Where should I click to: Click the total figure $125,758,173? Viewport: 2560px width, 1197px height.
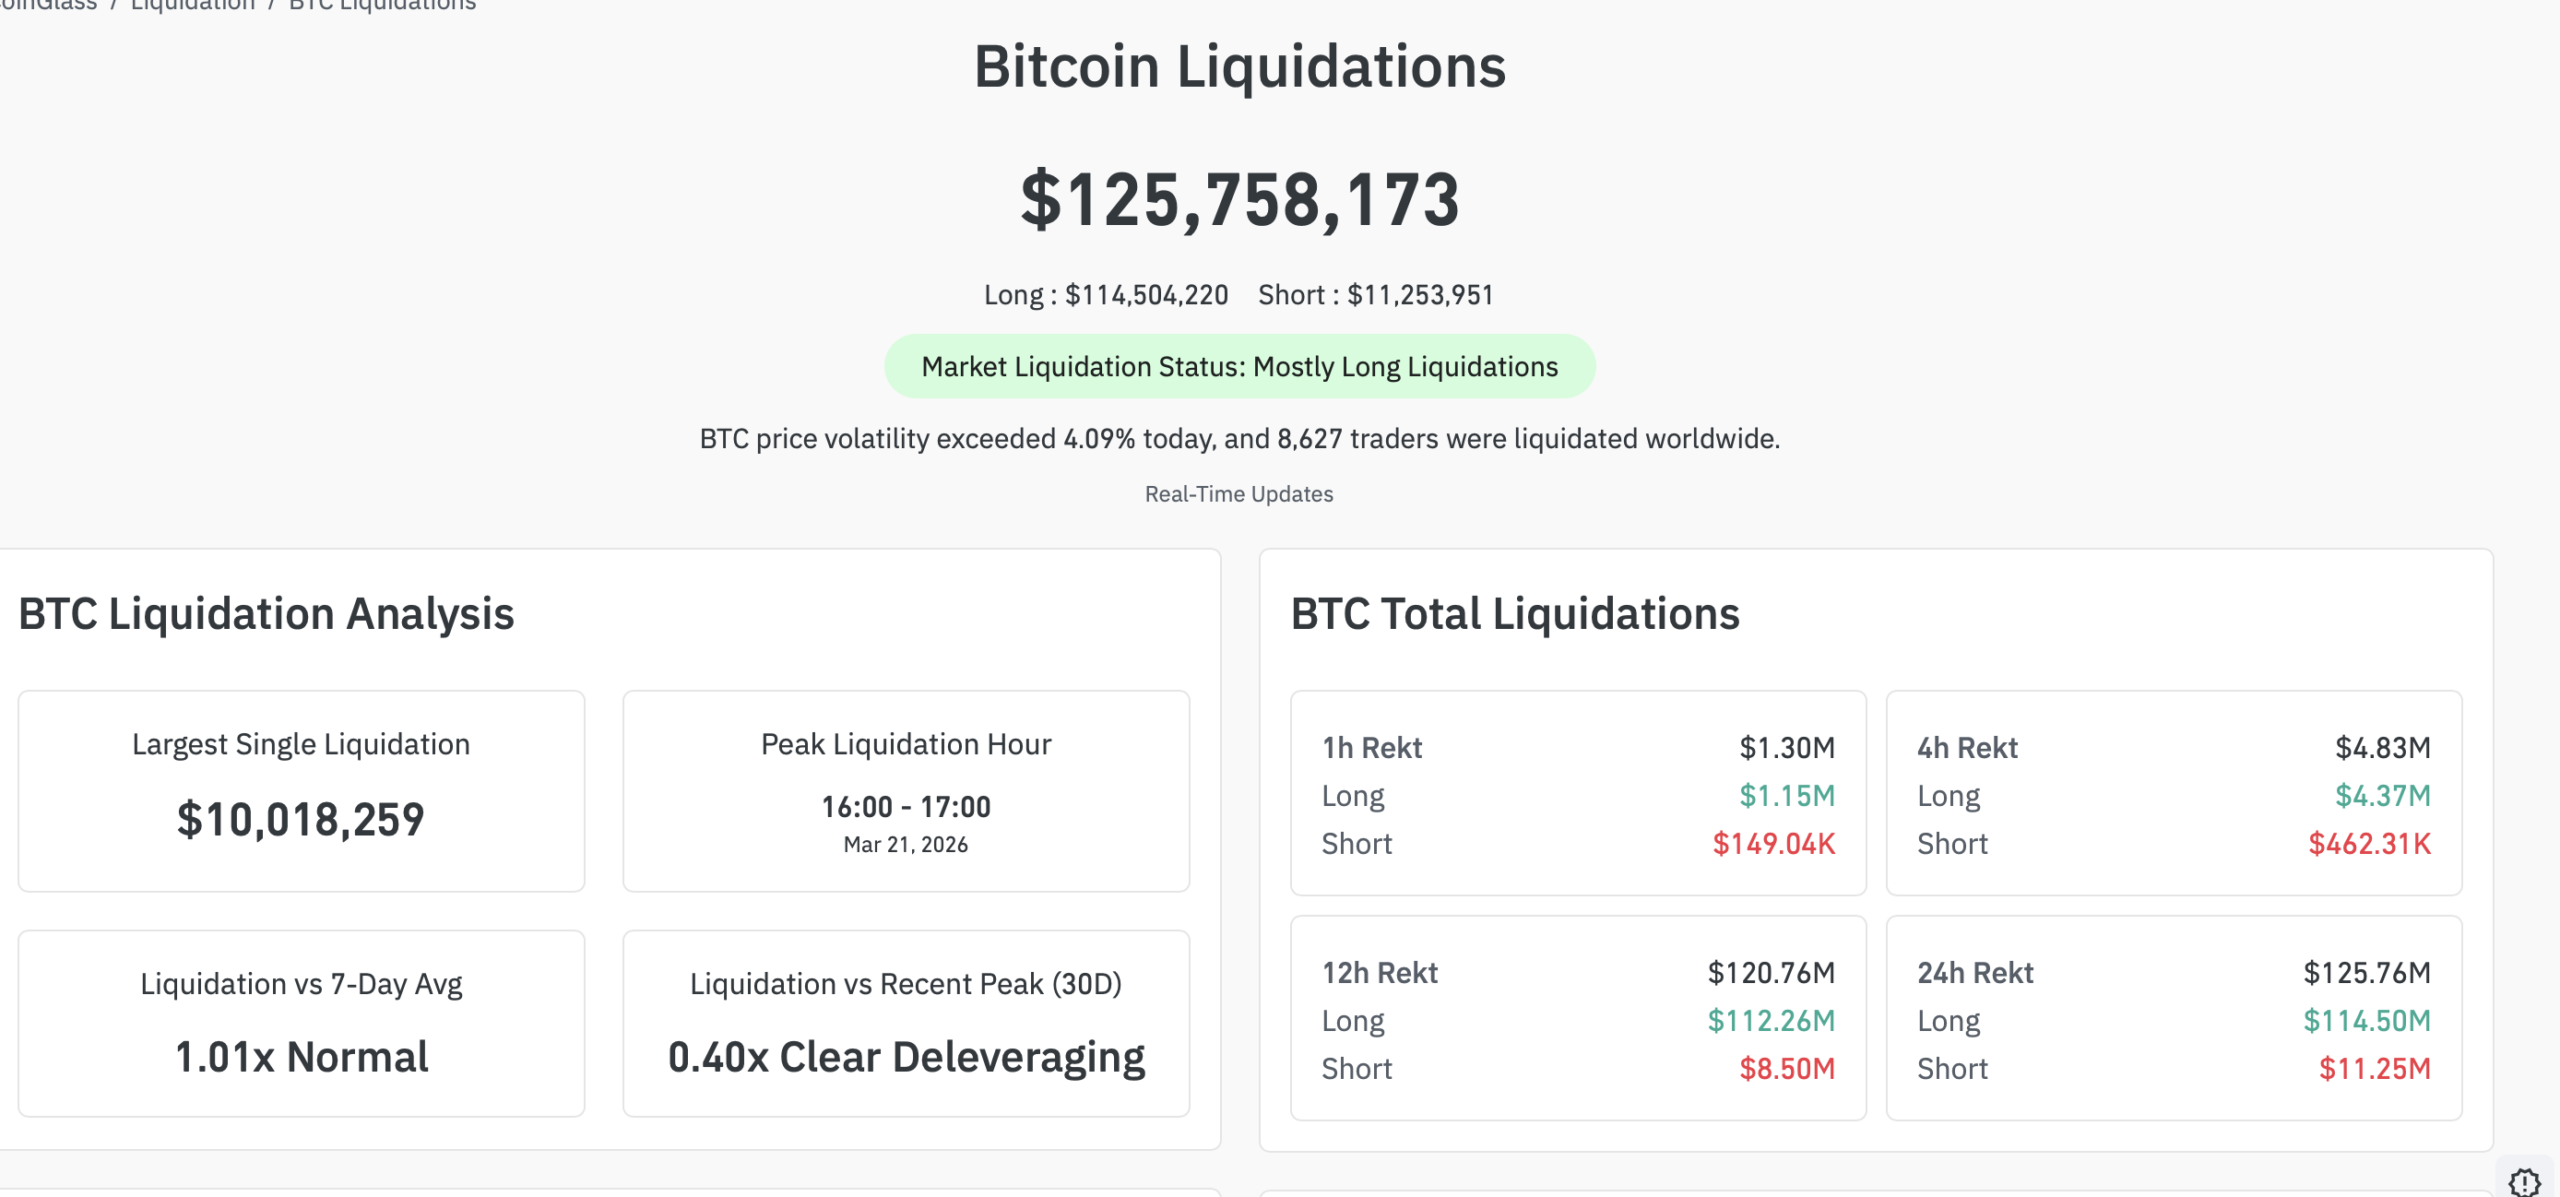(x=1239, y=200)
